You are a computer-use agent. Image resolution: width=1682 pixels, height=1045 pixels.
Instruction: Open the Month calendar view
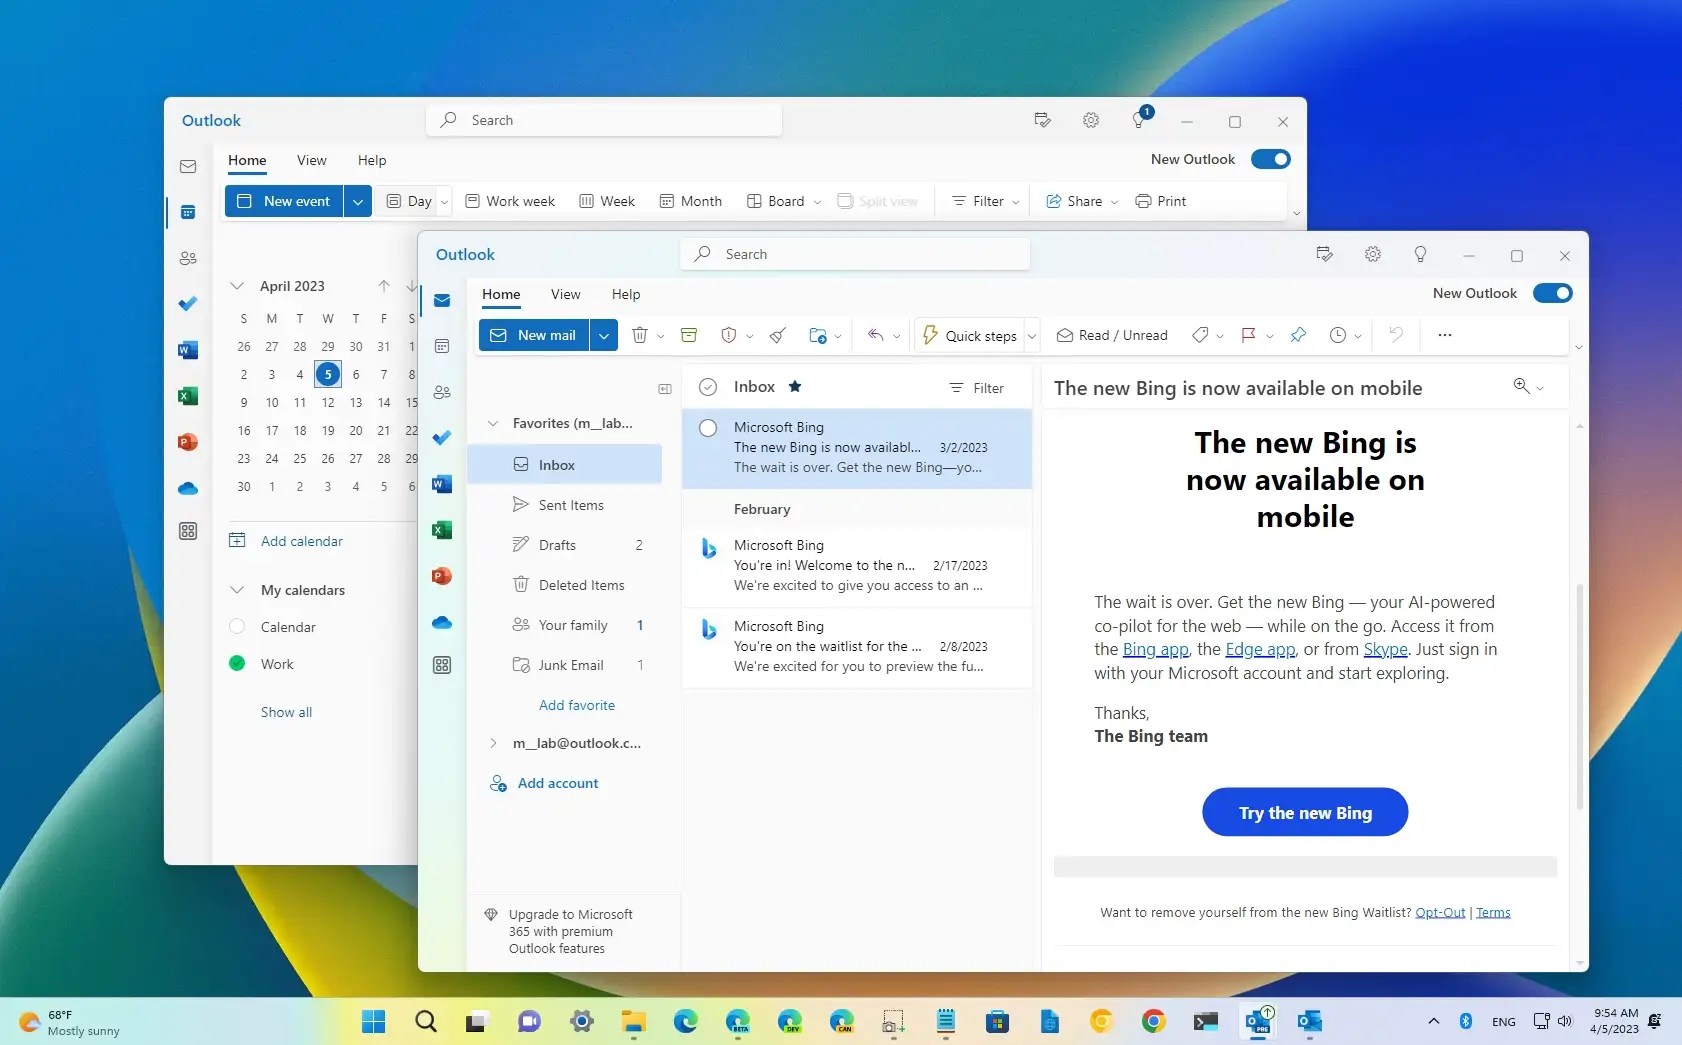pyautogui.click(x=691, y=200)
